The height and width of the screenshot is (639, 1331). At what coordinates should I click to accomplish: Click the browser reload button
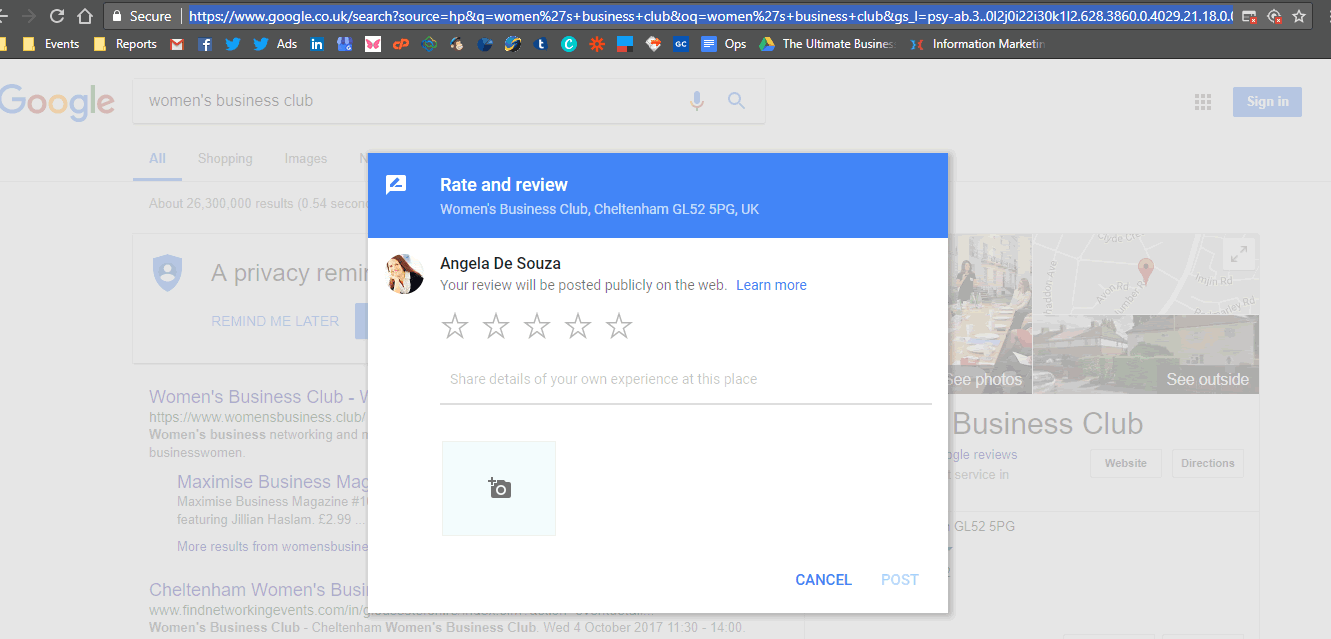click(57, 16)
